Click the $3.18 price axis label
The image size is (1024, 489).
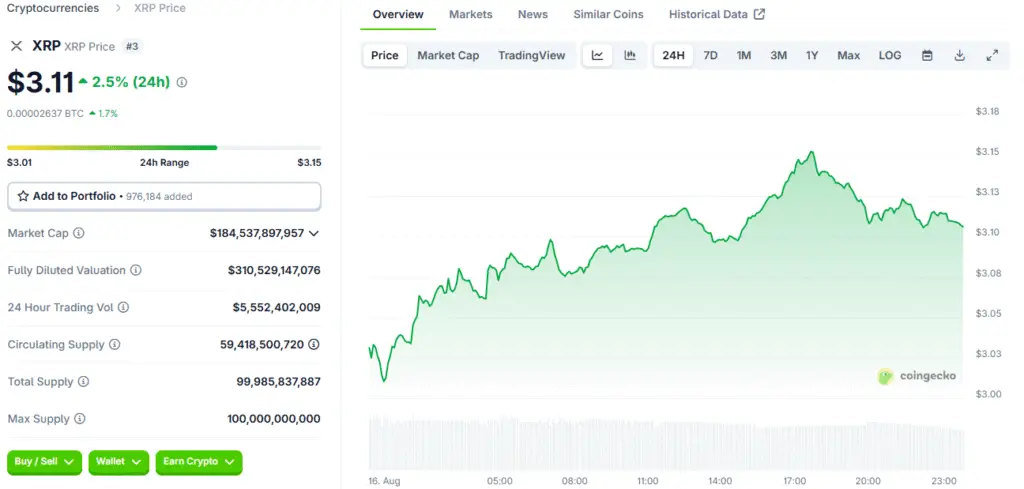pos(987,112)
